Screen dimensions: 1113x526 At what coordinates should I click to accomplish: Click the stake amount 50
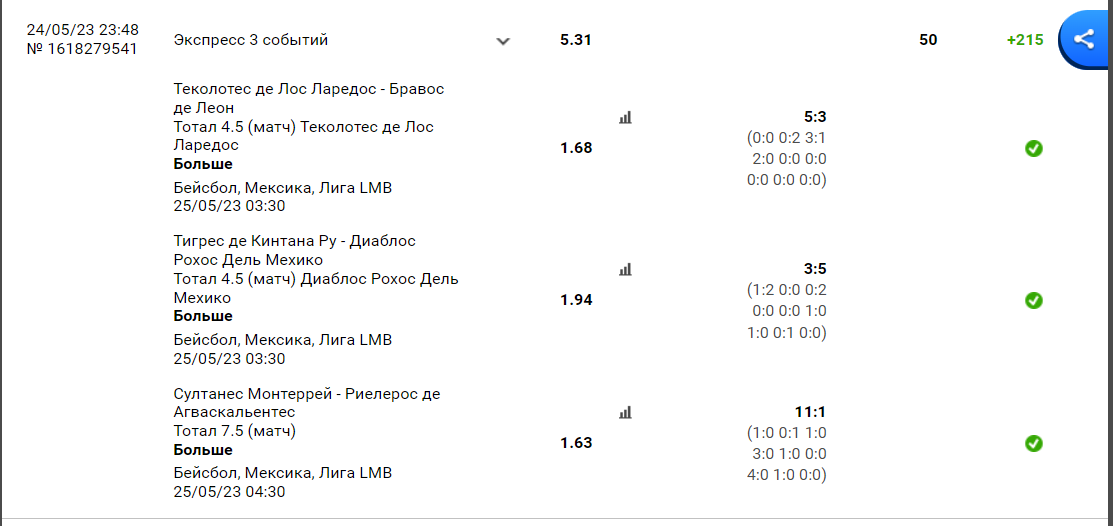click(x=928, y=40)
